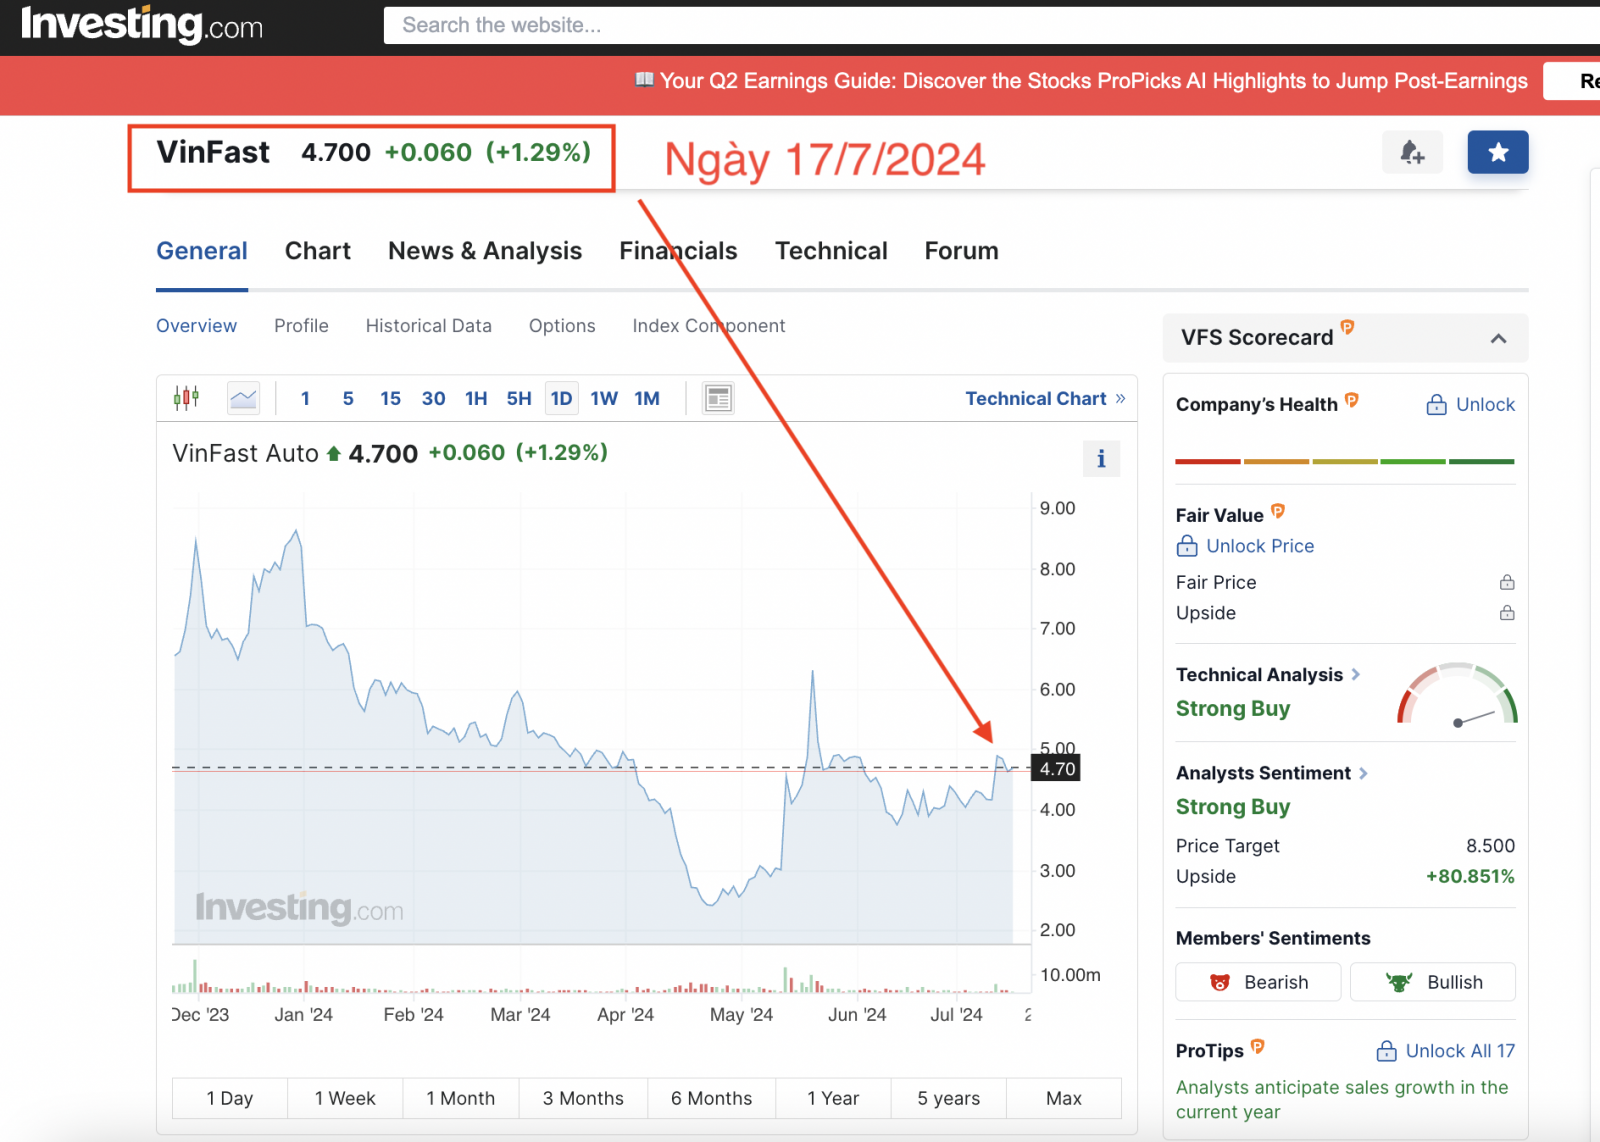Vote Bearish in Members' Sentiments
This screenshot has width=1600, height=1142.
point(1258,982)
